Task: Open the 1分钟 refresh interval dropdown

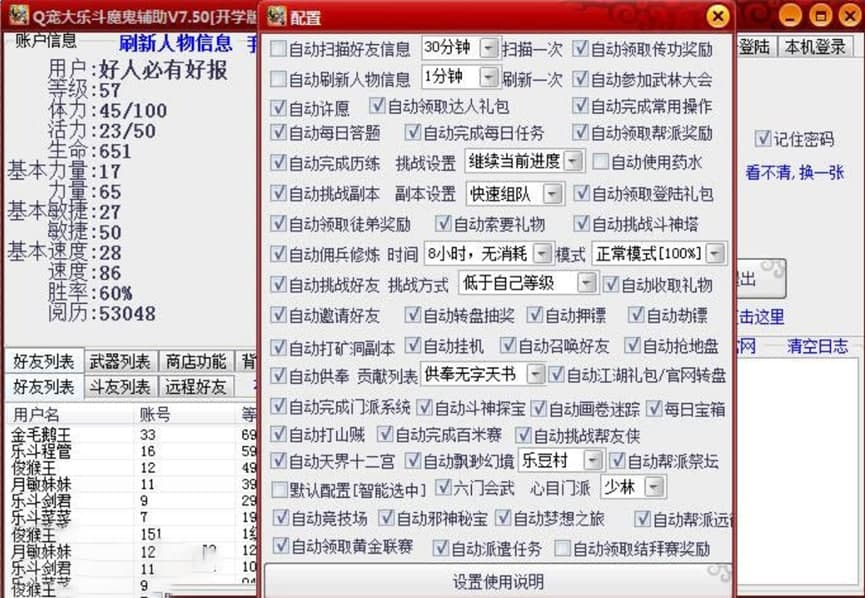Action: pyautogui.click(x=488, y=77)
